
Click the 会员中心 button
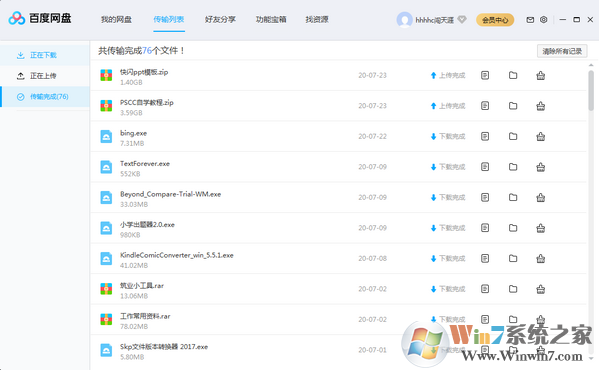coord(495,20)
